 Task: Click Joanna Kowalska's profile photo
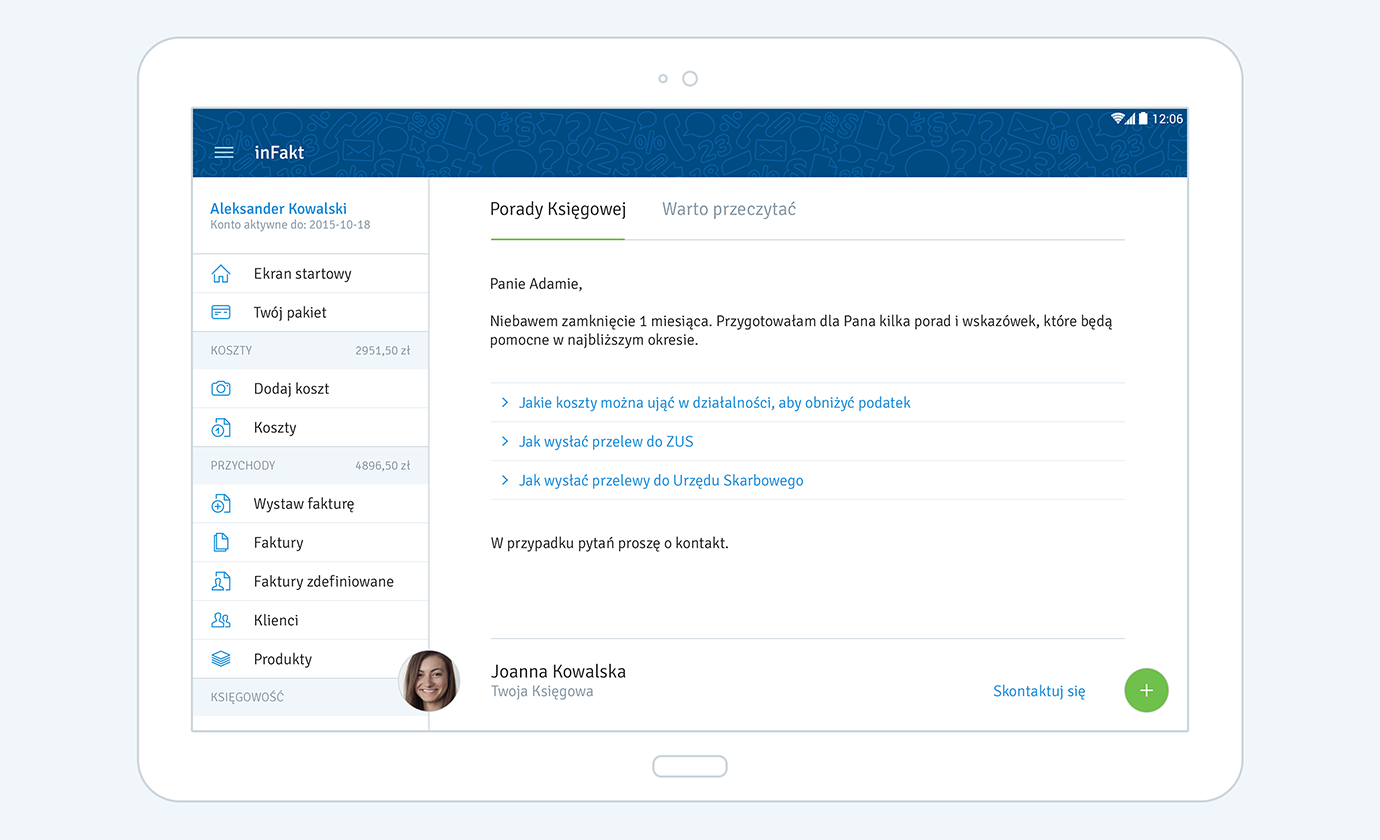(429, 681)
